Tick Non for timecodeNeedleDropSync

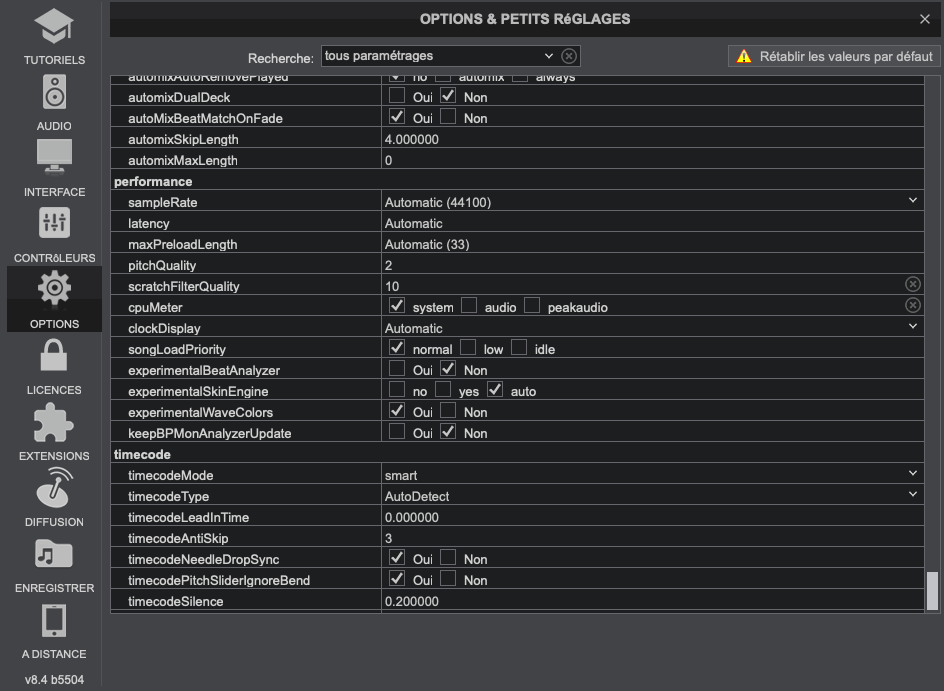coord(448,559)
